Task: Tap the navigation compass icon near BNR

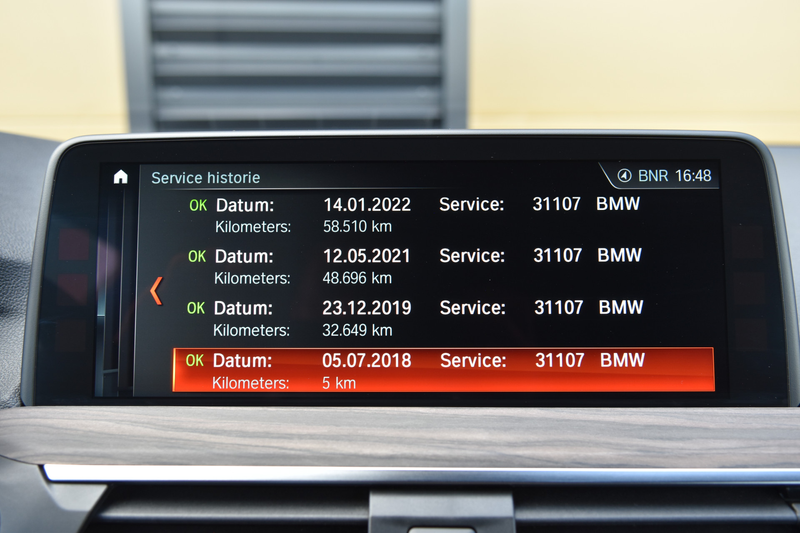Action: click(x=624, y=176)
